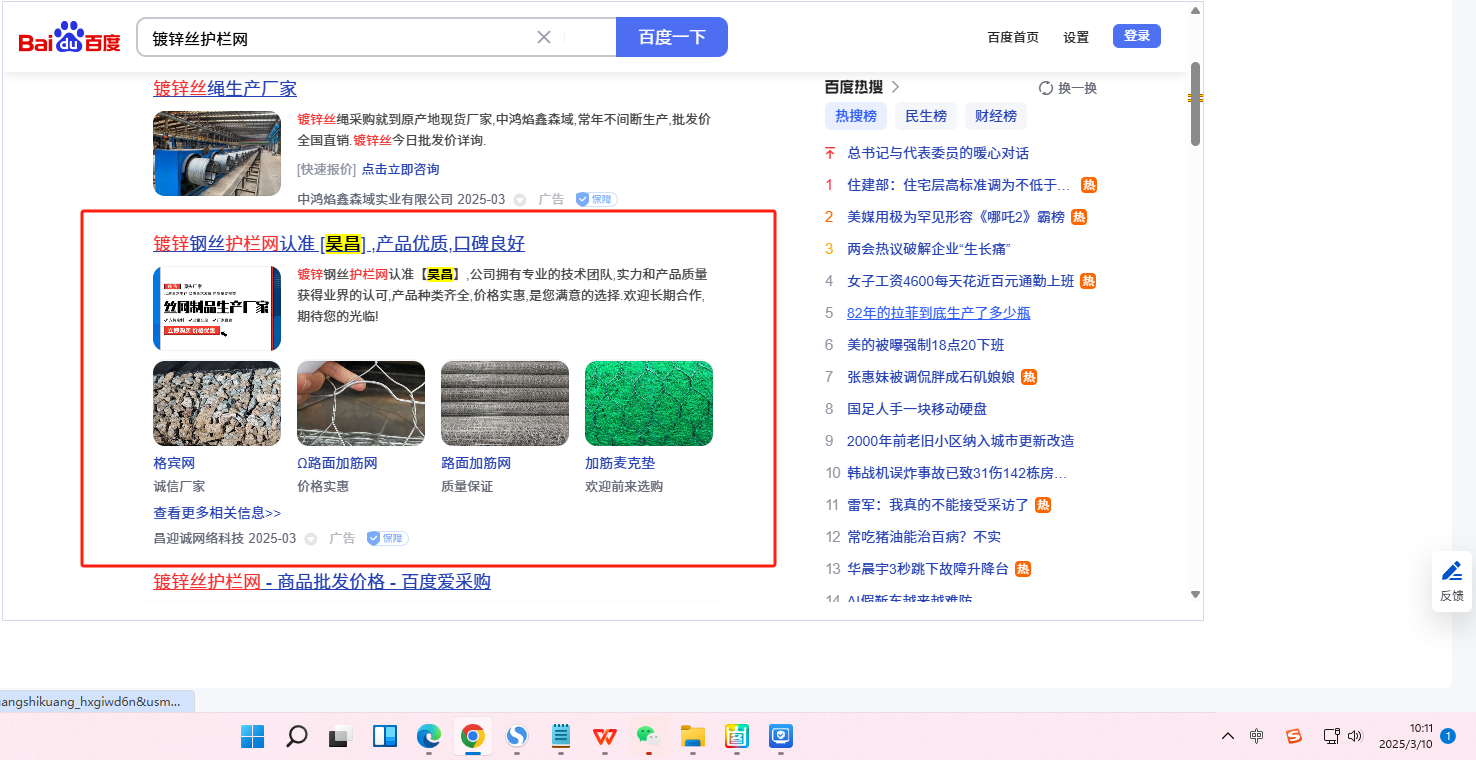Click the 点击立即咨询 link
The image size is (1476, 760).
tap(400, 169)
